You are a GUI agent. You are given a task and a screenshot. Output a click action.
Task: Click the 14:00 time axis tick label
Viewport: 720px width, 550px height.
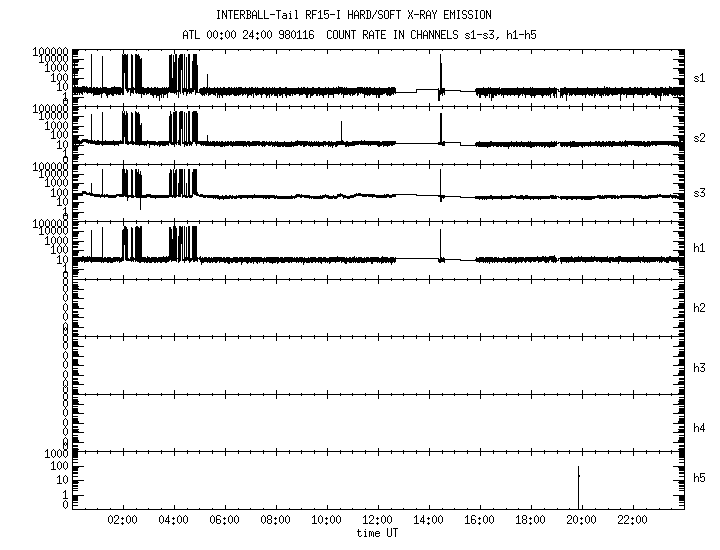click(429, 521)
